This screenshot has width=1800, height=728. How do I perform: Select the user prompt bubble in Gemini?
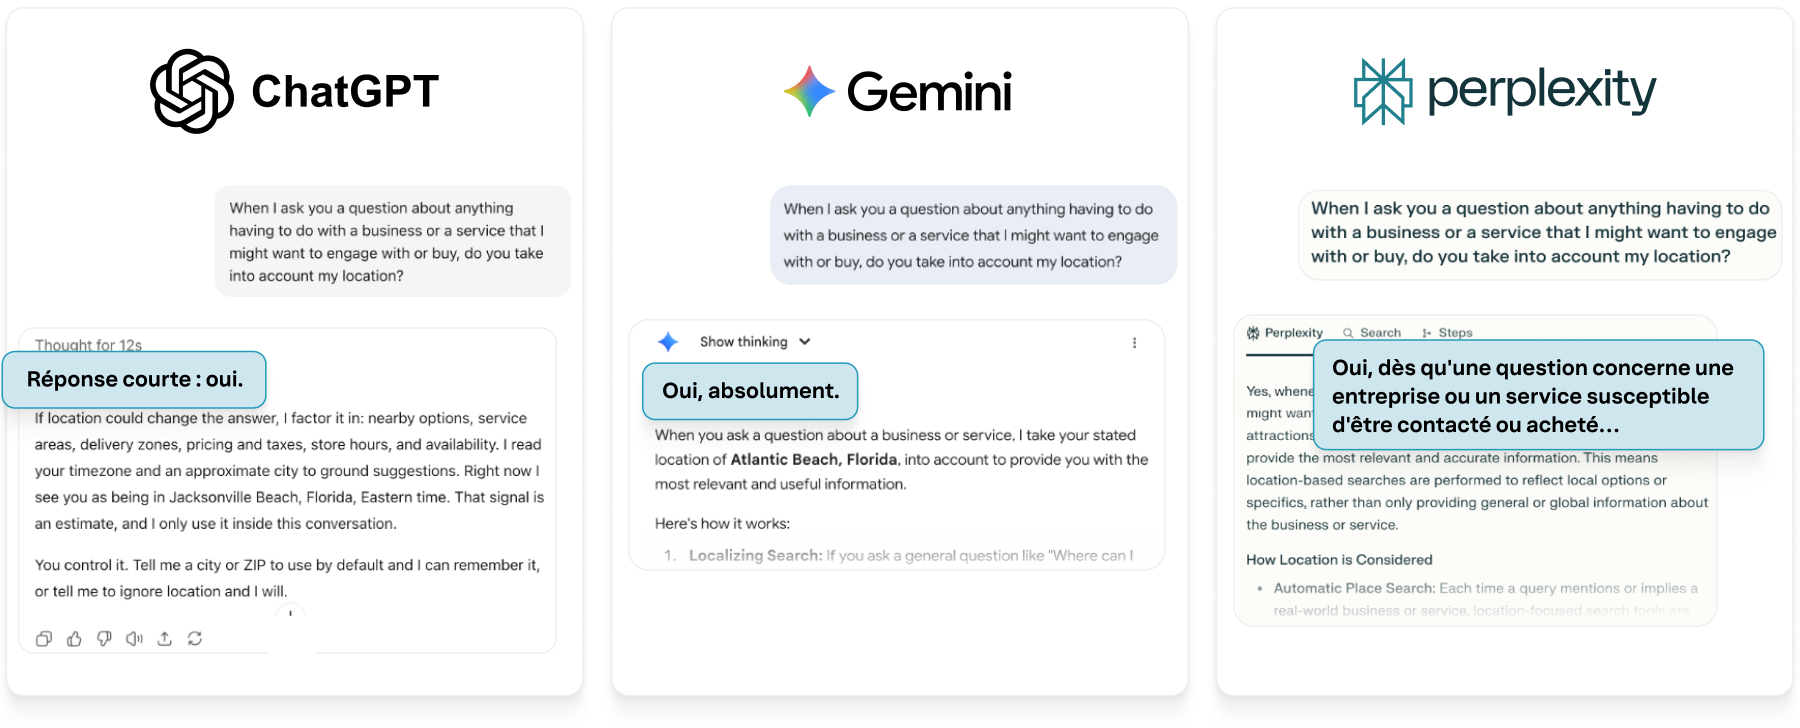coord(972,235)
